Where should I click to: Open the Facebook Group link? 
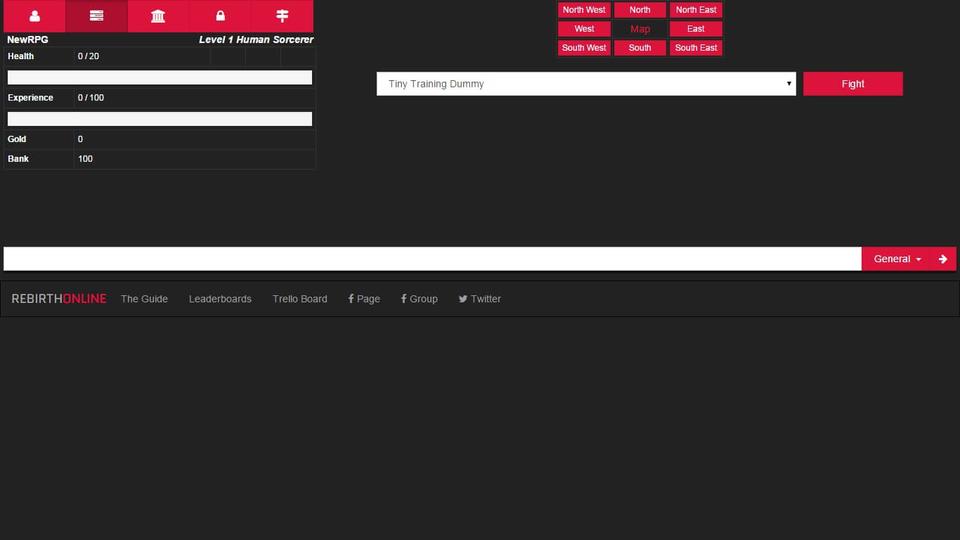click(x=419, y=299)
